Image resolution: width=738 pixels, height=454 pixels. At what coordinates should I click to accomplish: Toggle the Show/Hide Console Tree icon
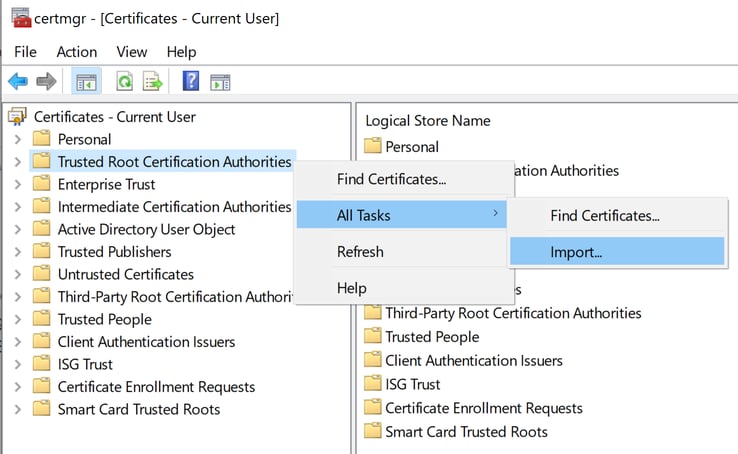tap(86, 82)
